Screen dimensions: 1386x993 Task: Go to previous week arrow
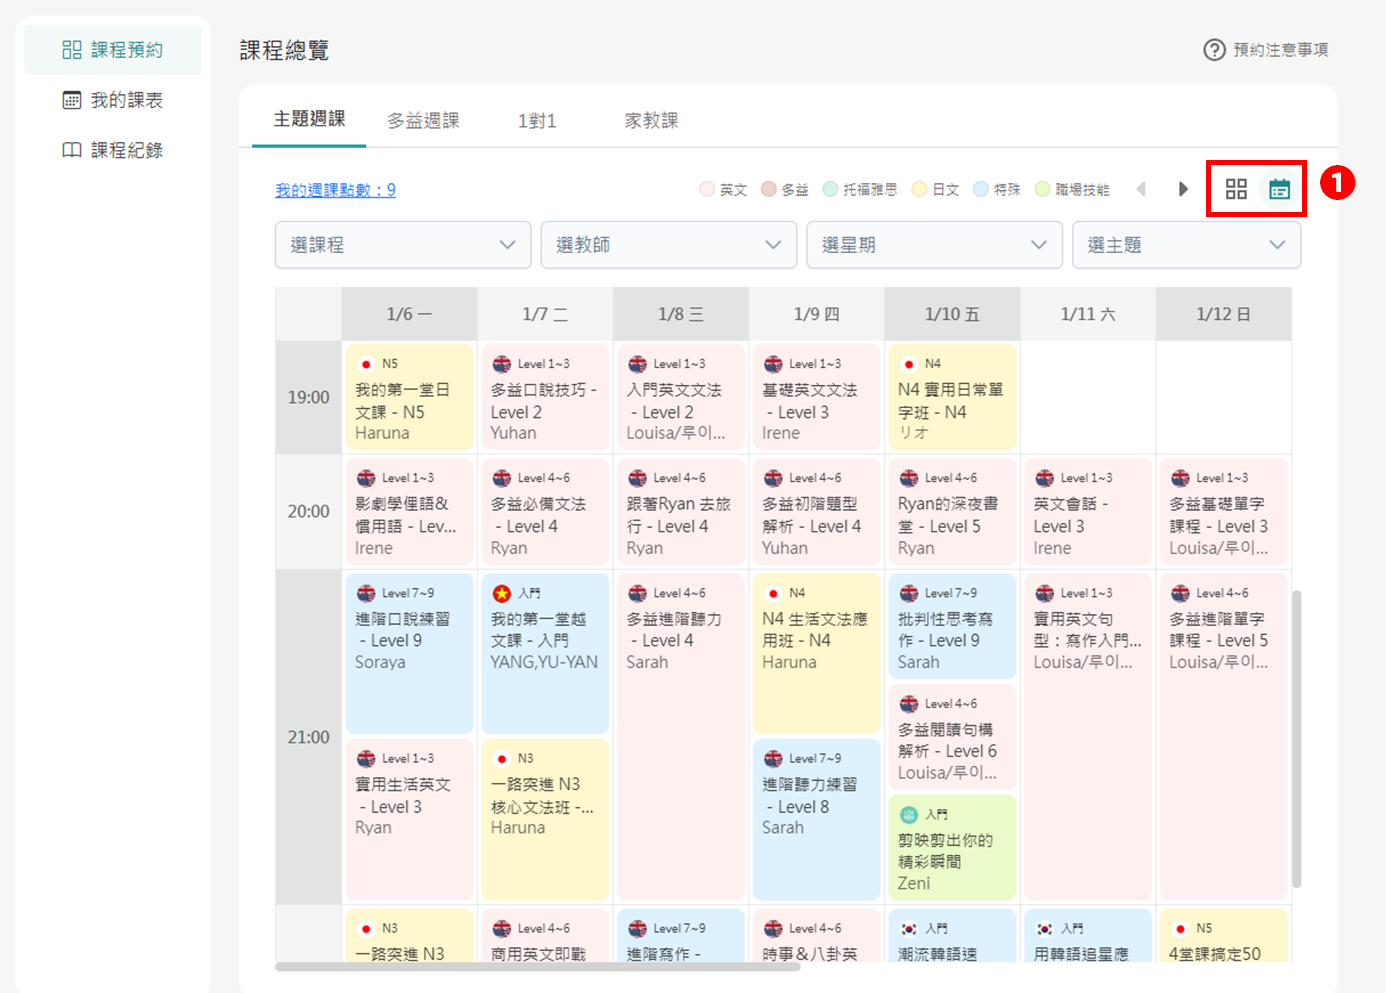click(x=1141, y=189)
